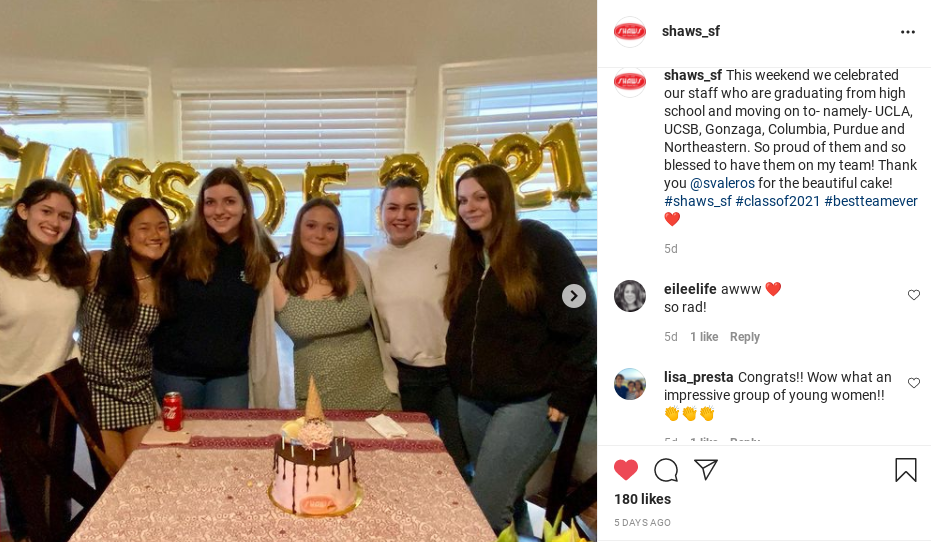Share the post via the paper plane icon
Viewport: 931px width, 542px height.
(x=706, y=470)
